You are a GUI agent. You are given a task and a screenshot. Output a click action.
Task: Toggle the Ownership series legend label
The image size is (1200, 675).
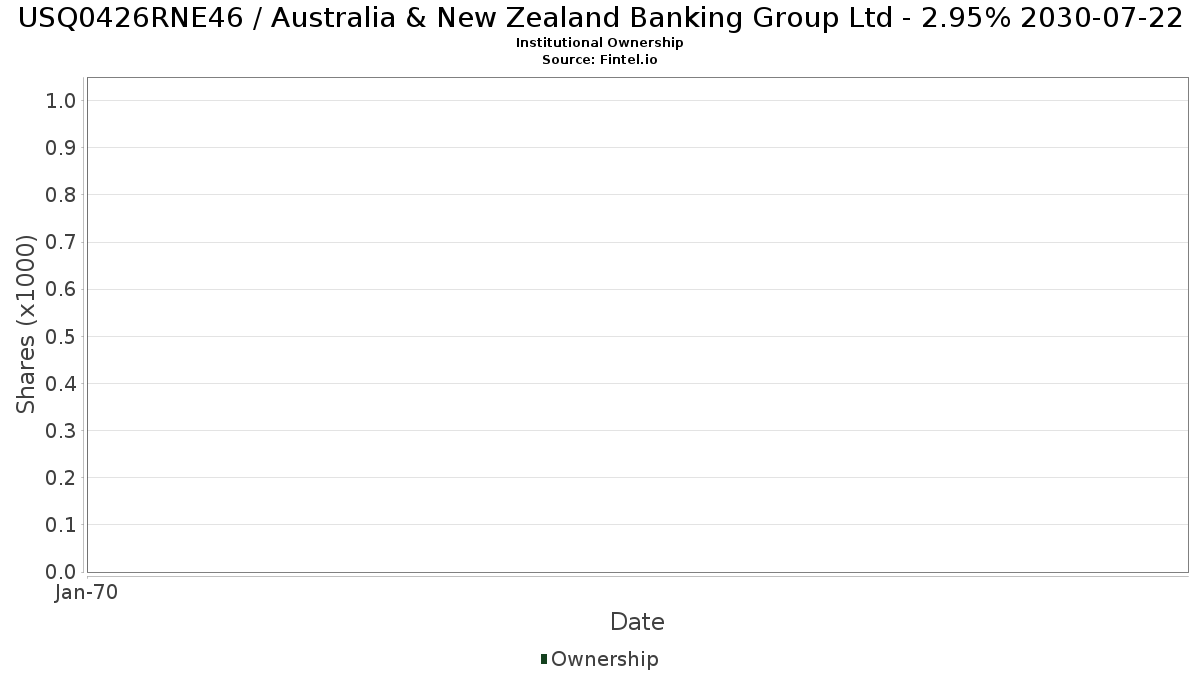(x=604, y=659)
